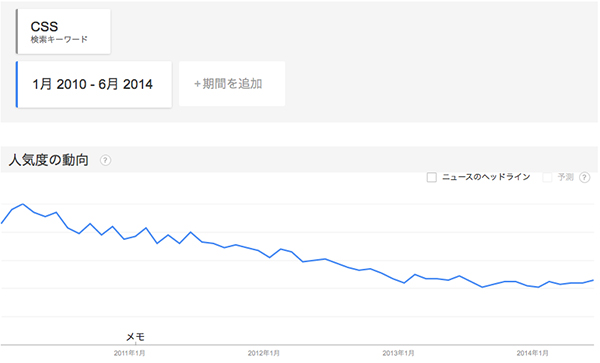Image resolution: width=600 pixels, height=363 pixels.
Task: Click help icon beside 人気度の動向 heading
Action: (x=105, y=160)
